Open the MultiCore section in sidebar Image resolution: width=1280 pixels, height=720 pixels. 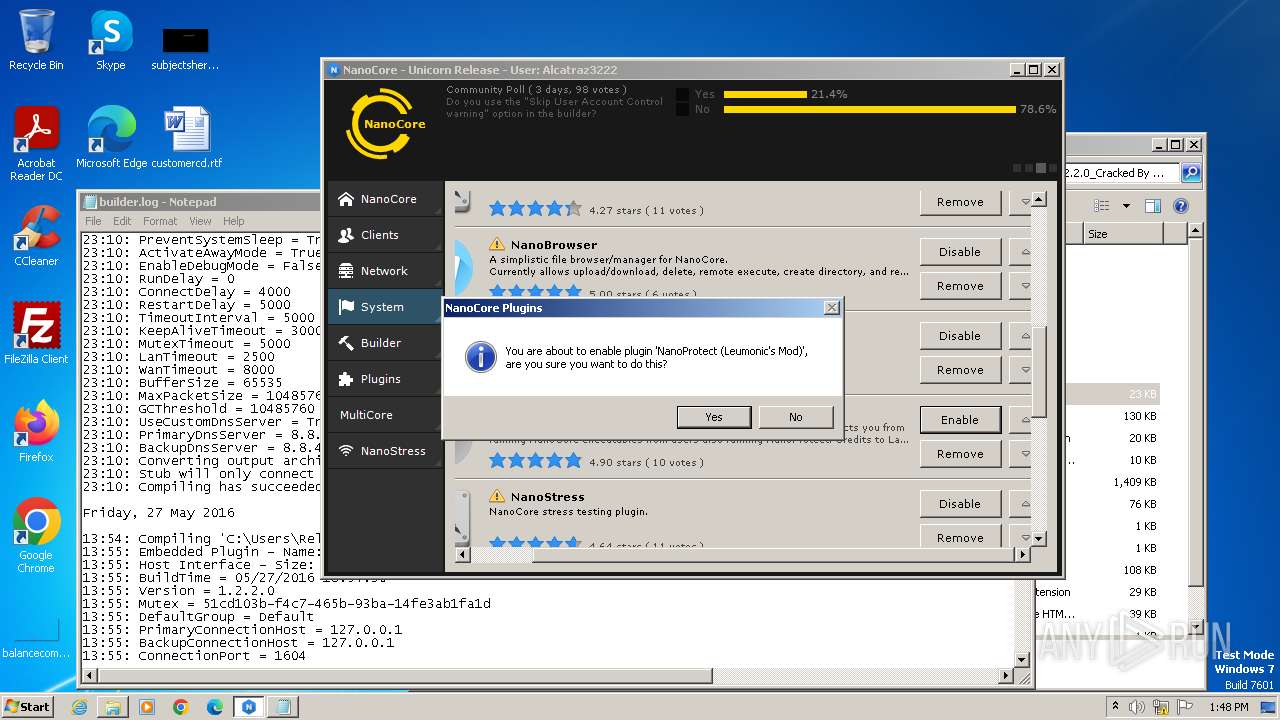coord(385,415)
